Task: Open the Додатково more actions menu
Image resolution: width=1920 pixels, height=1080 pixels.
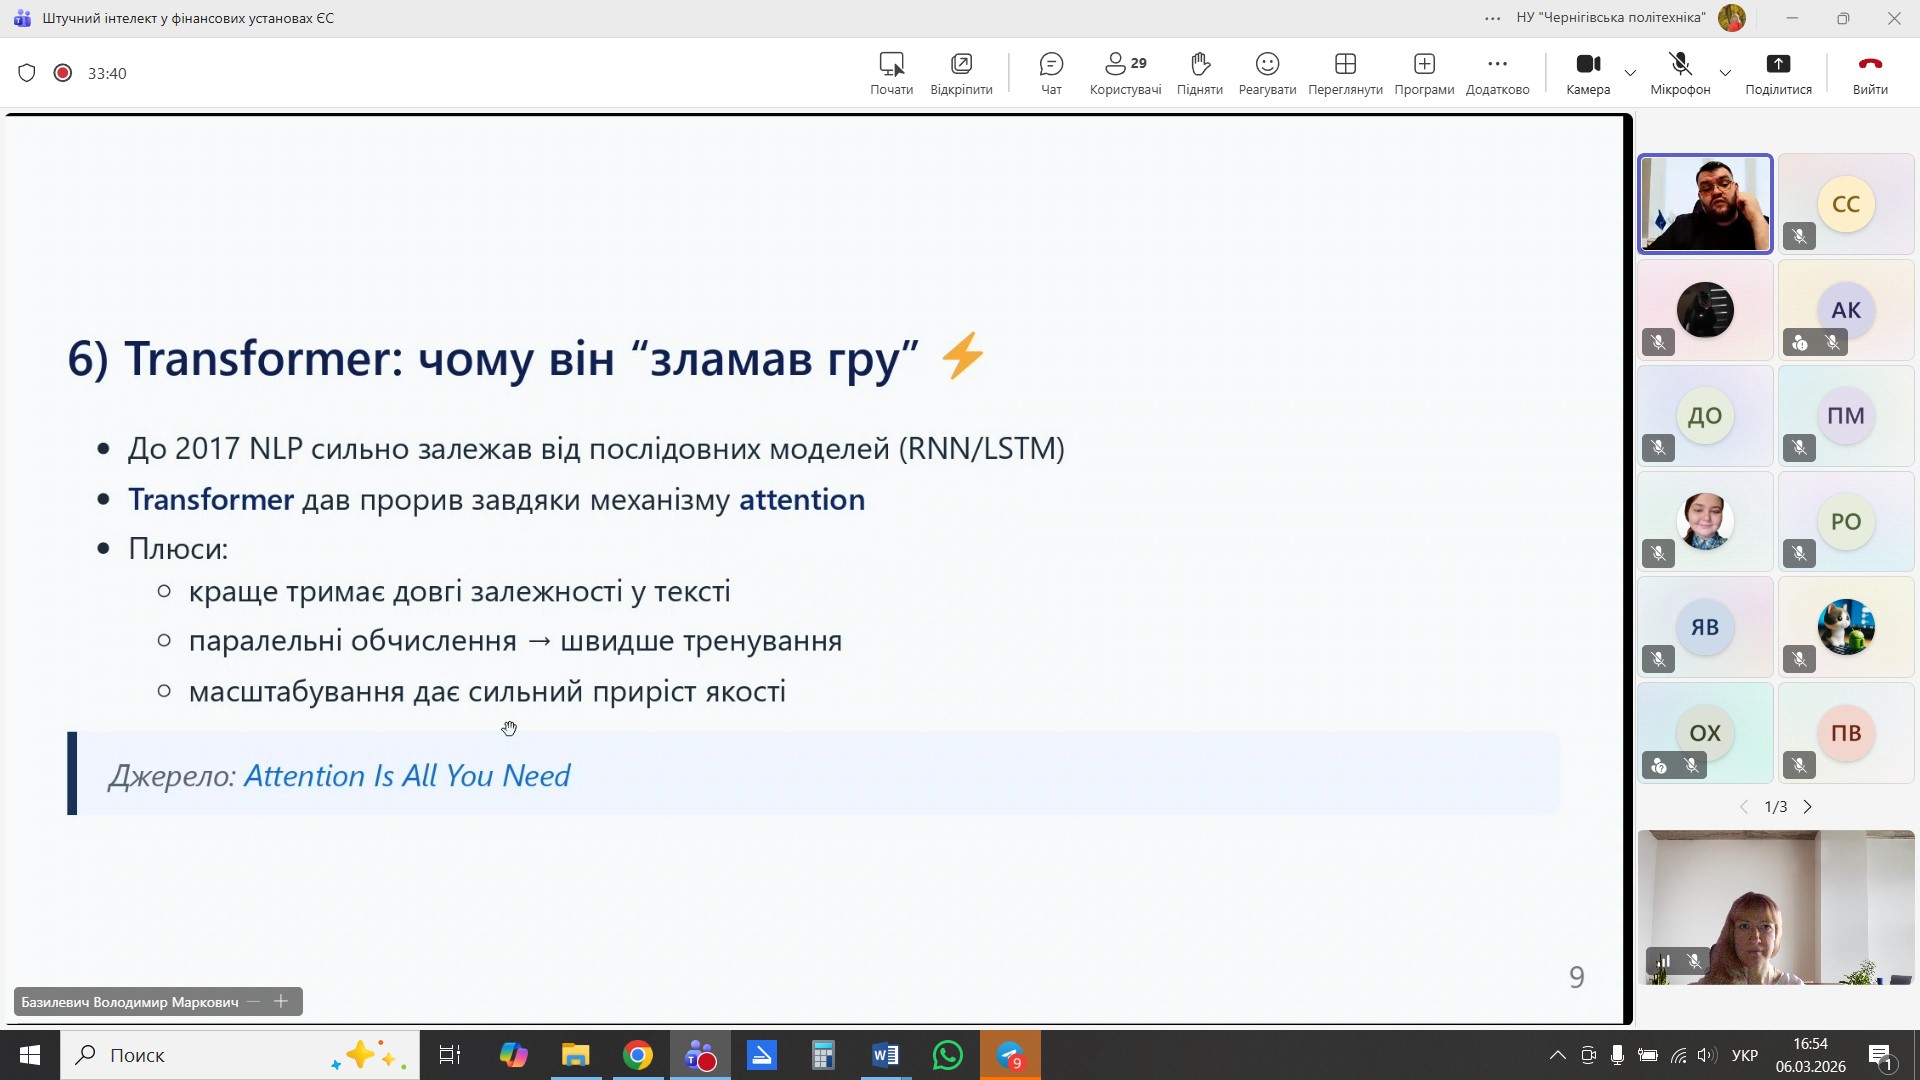Action: 1497,73
